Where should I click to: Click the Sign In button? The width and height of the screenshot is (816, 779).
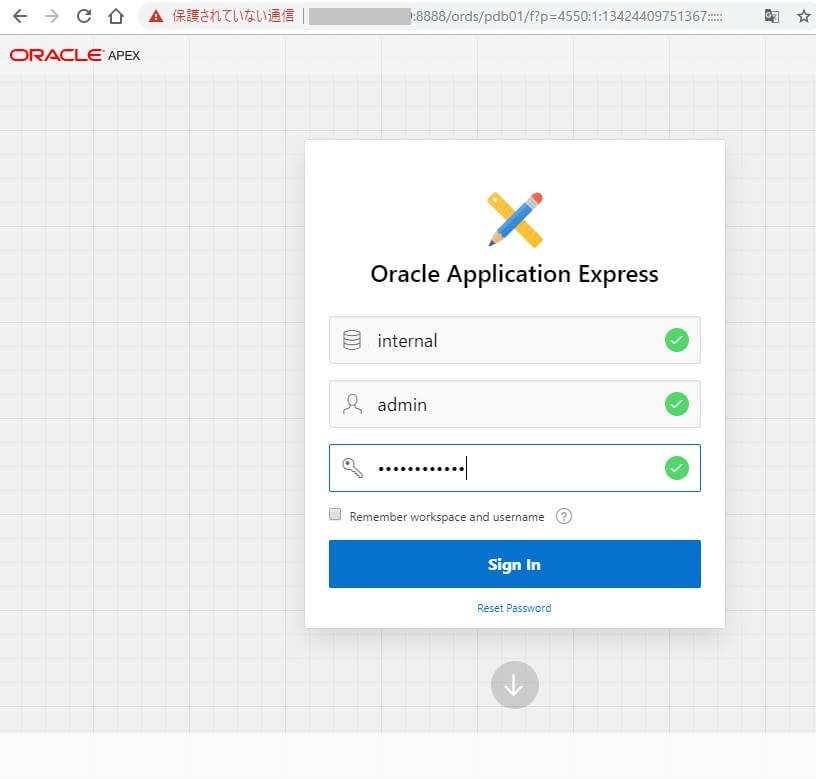[515, 564]
